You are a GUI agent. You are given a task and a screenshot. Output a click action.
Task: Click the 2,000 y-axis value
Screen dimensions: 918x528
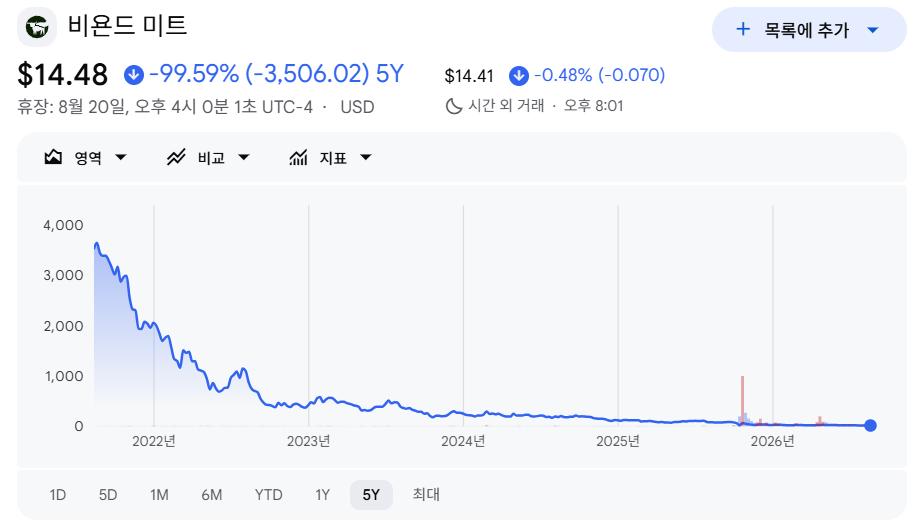[63, 326]
